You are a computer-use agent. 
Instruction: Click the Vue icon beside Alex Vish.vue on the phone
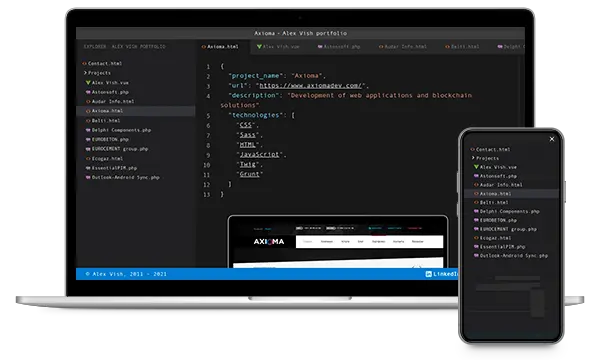pos(476,167)
